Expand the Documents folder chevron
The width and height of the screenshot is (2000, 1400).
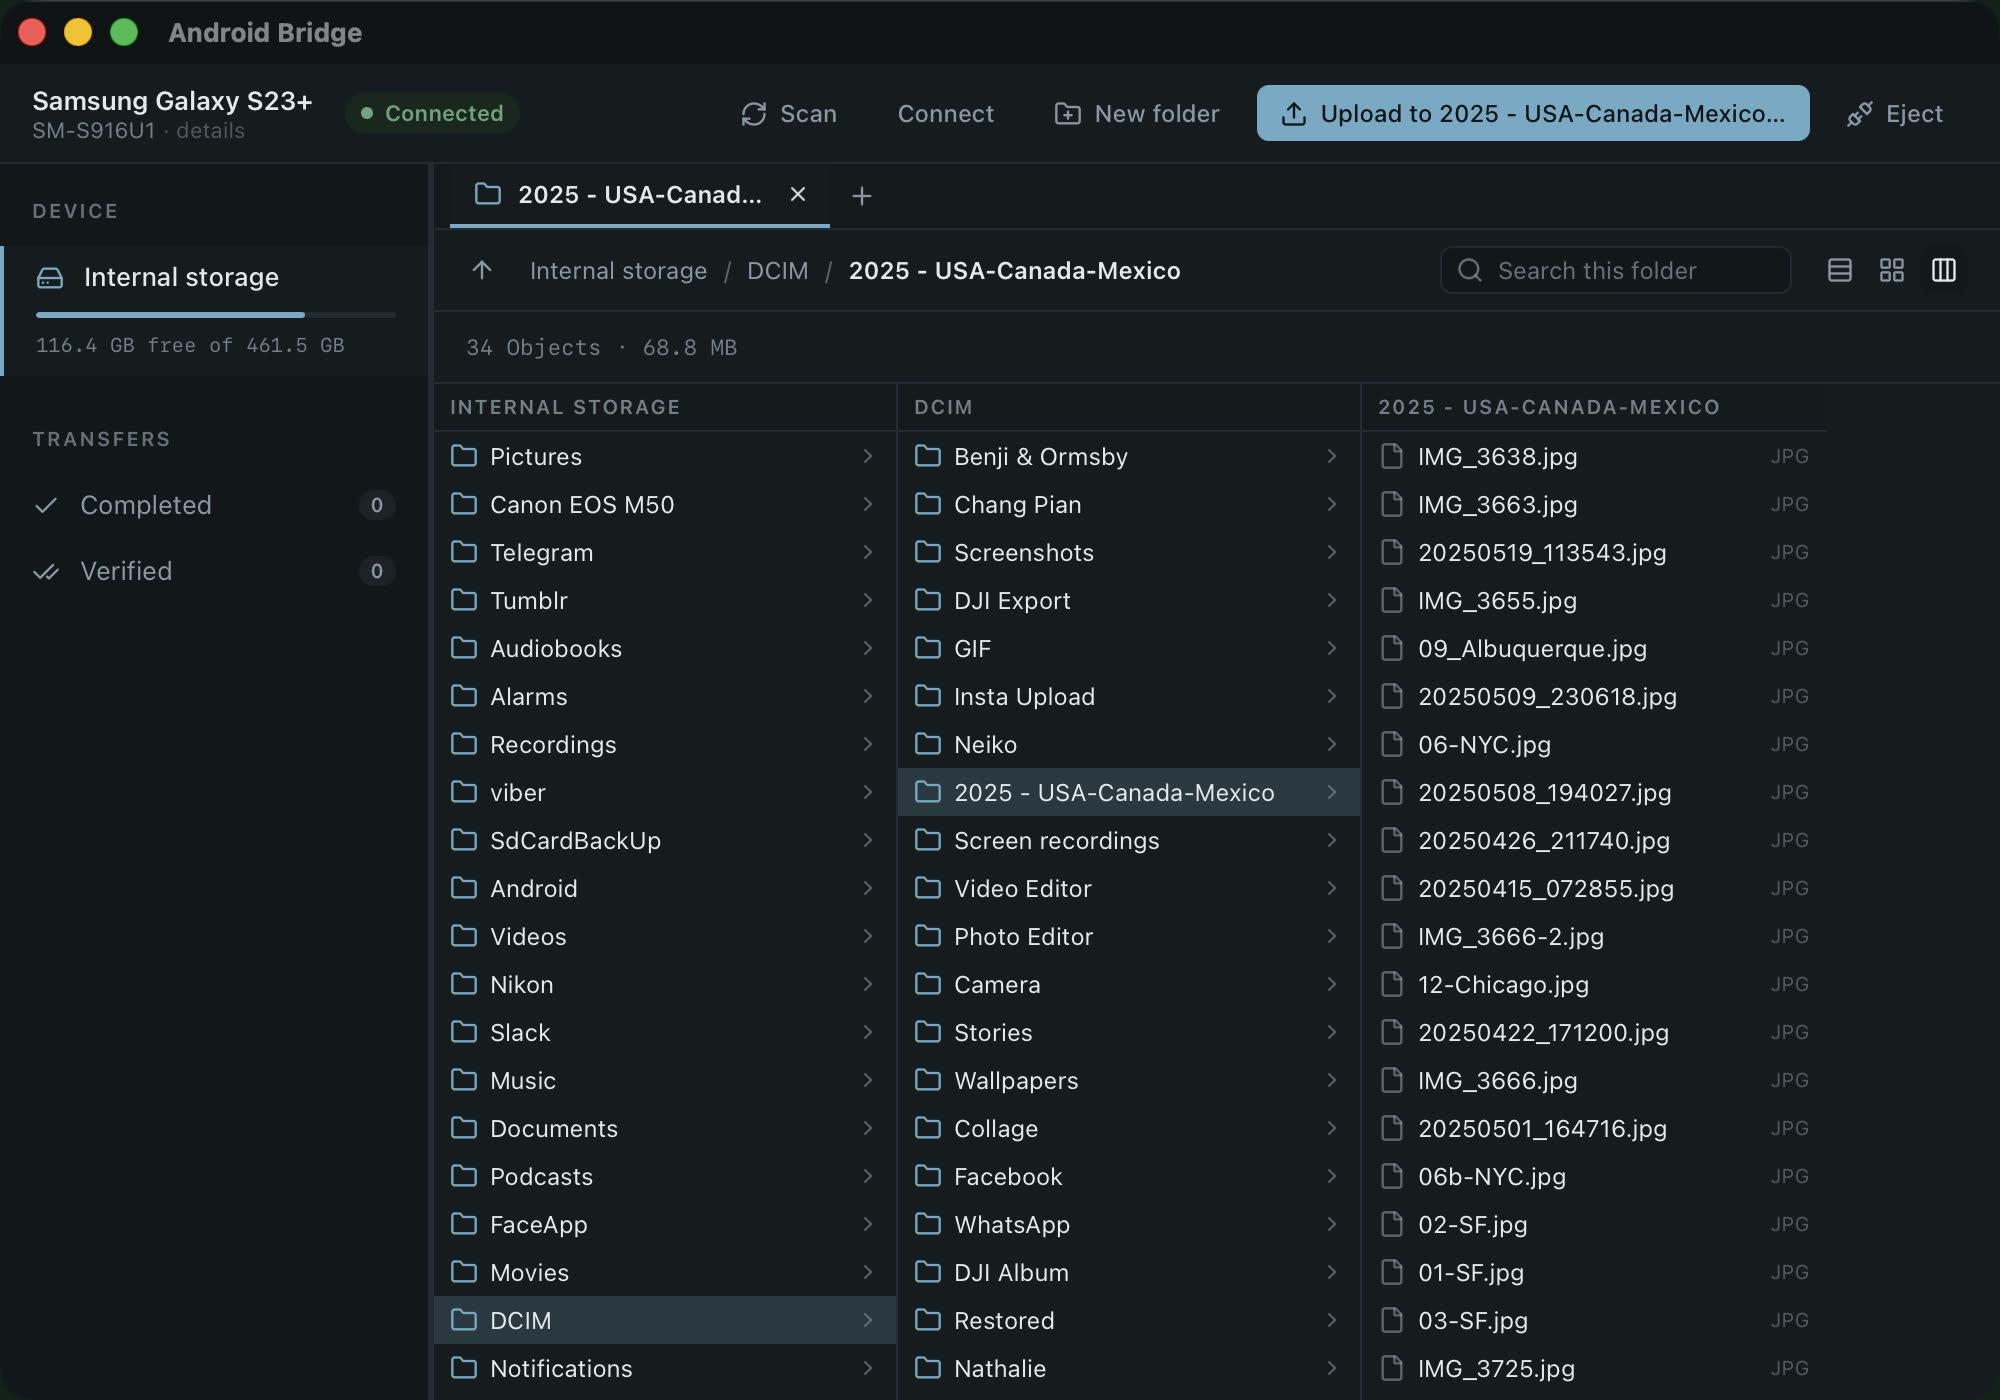point(867,1128)
